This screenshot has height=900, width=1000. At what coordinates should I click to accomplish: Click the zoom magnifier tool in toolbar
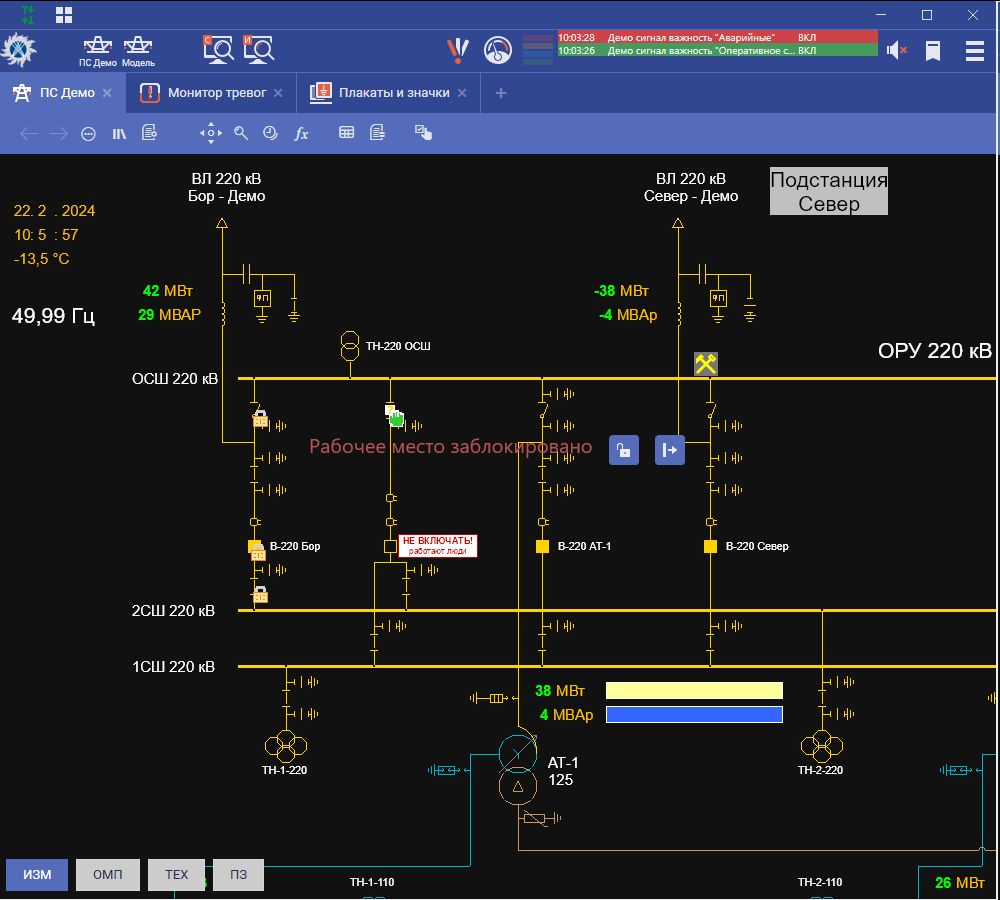coord(241,133)
